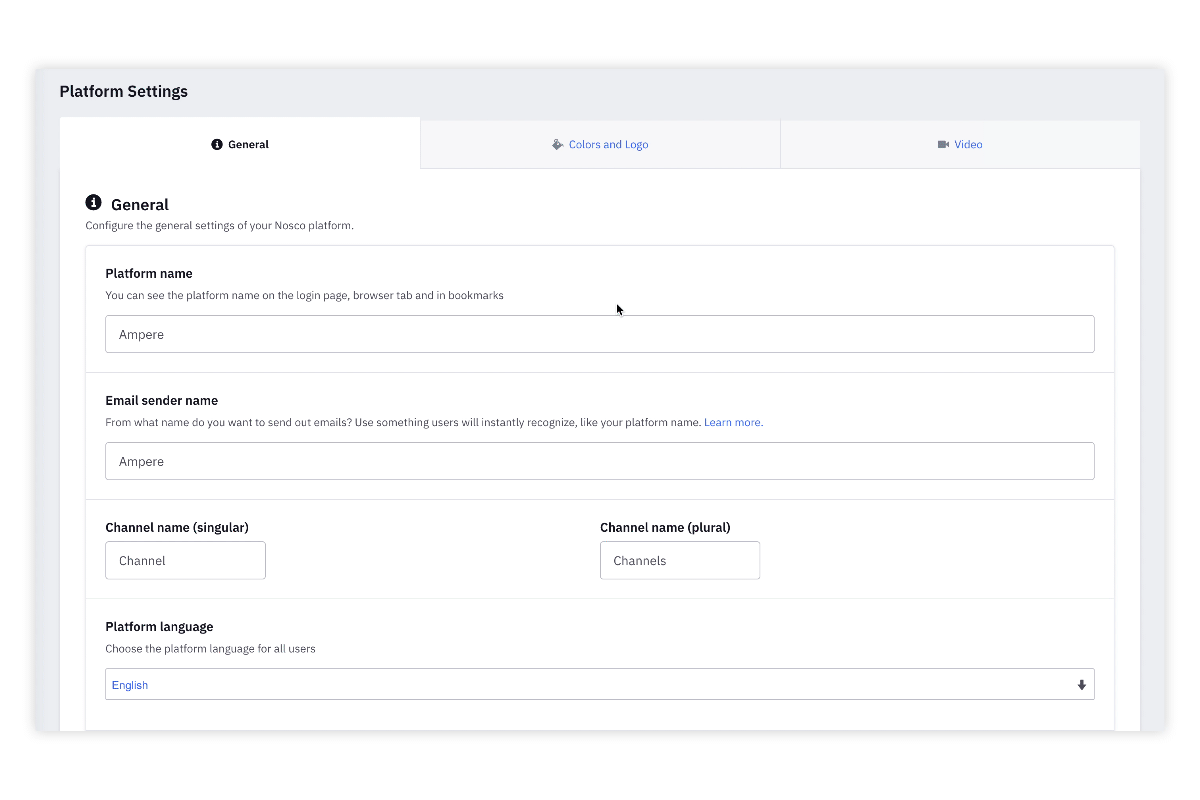Open the Colors and Logo tab
Screen dimensions: 1200x800
[608, 144]
